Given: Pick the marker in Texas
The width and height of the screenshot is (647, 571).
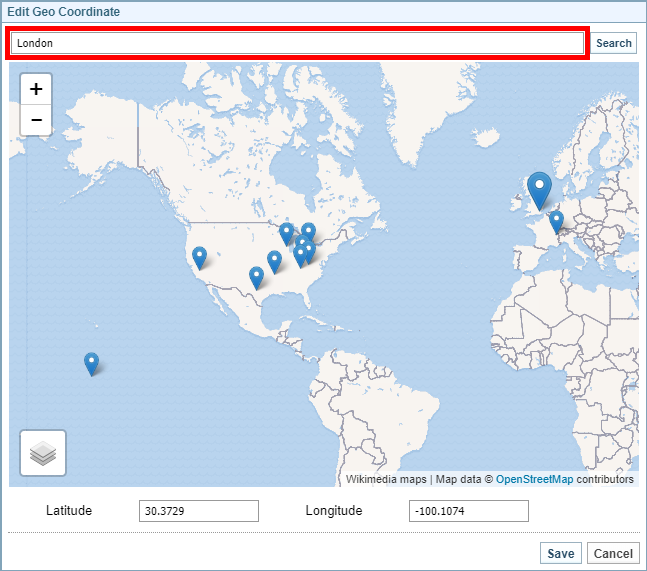Looking at the screenshot, I should coord(256,277).
